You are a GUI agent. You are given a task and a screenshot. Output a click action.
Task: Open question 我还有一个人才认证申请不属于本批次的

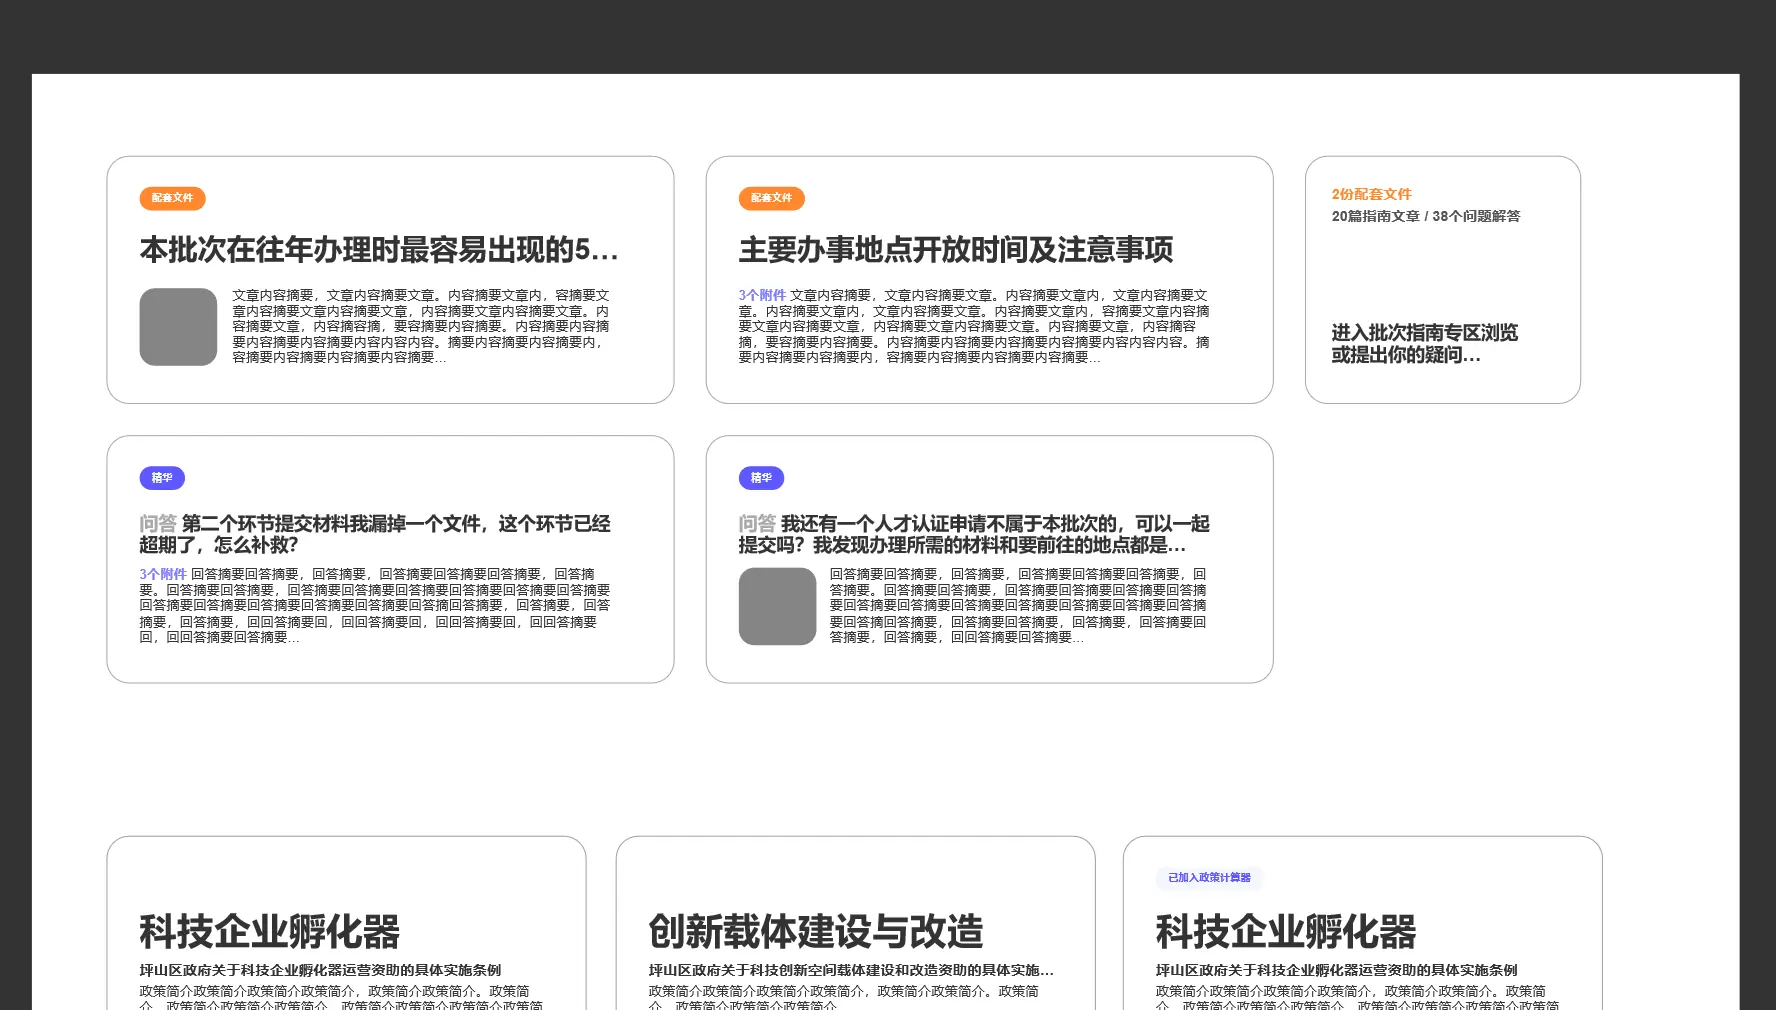974,534
